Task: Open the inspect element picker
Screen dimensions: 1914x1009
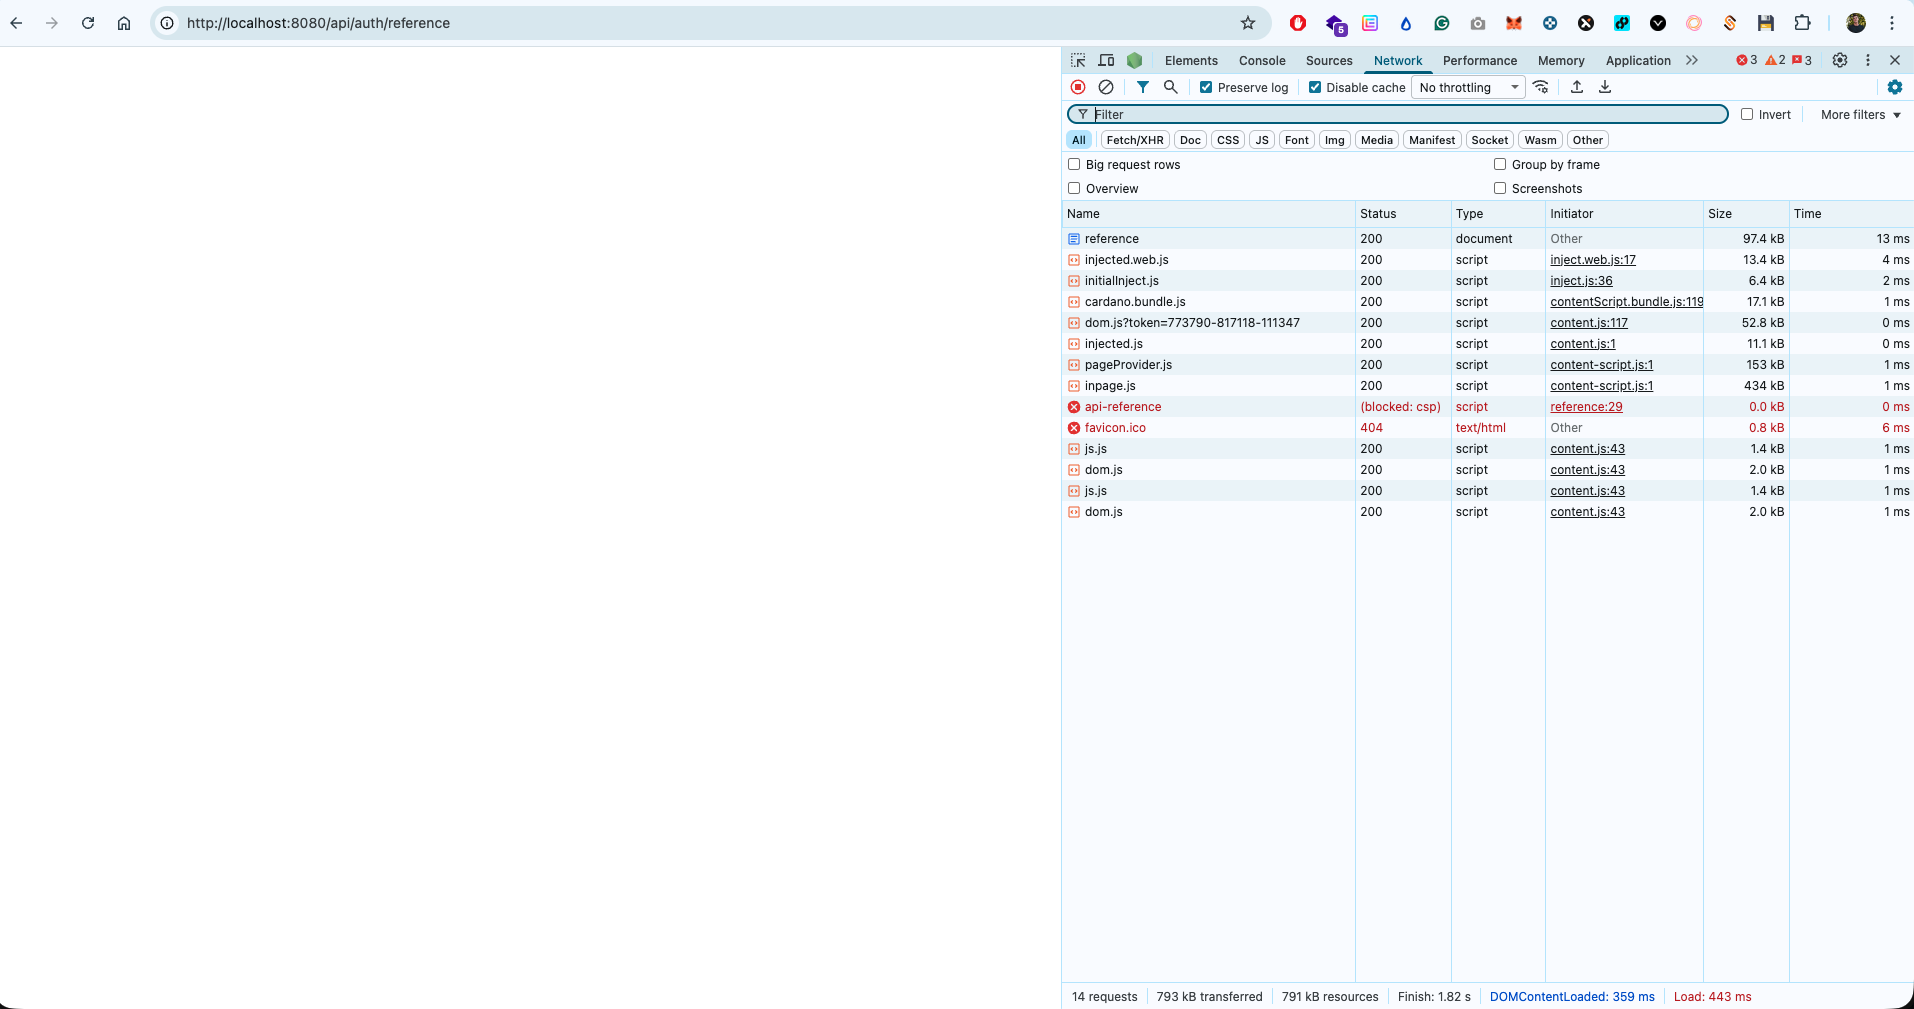Action: coord(1078,60)
